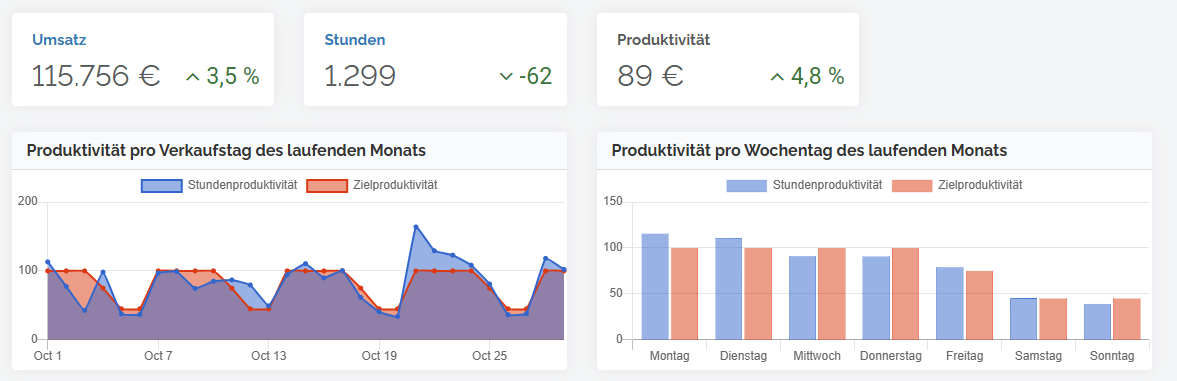Click the blue Montag bar

coord(655,286)
